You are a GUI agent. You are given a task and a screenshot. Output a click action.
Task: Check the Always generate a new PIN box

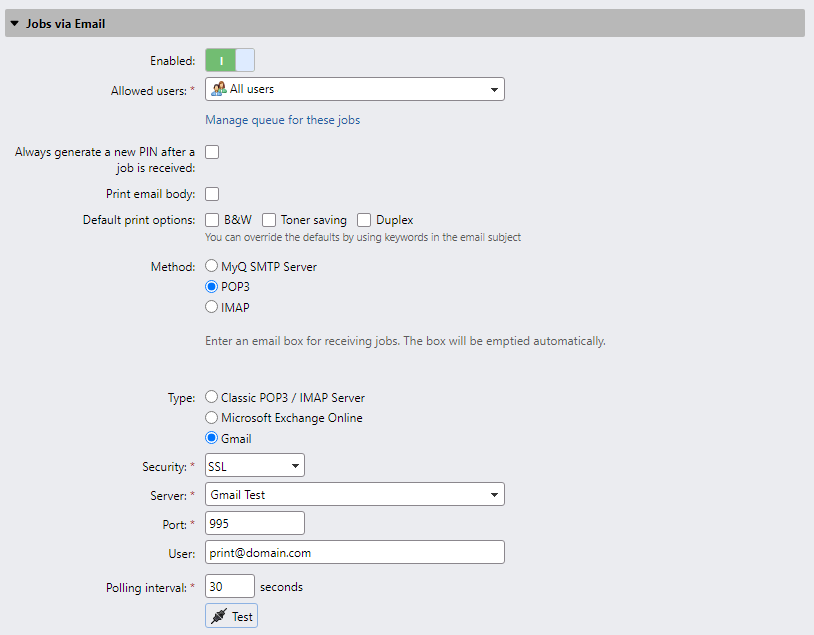tap(211, 152)
